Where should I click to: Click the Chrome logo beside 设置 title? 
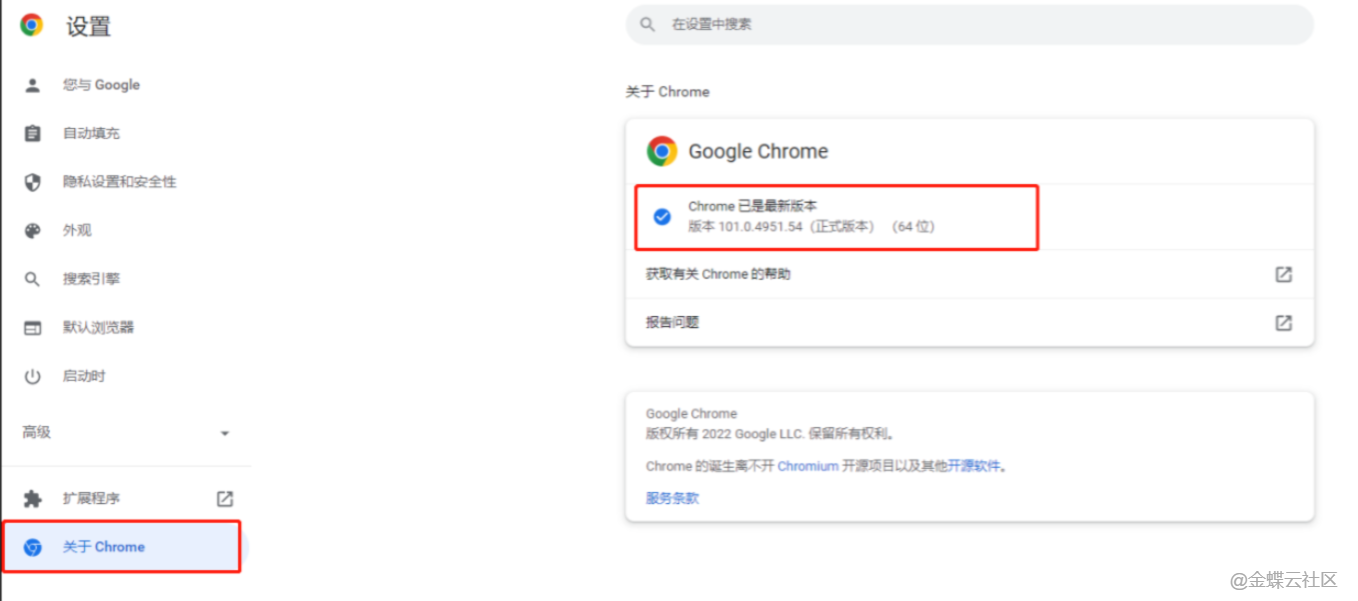pos(32,25)
